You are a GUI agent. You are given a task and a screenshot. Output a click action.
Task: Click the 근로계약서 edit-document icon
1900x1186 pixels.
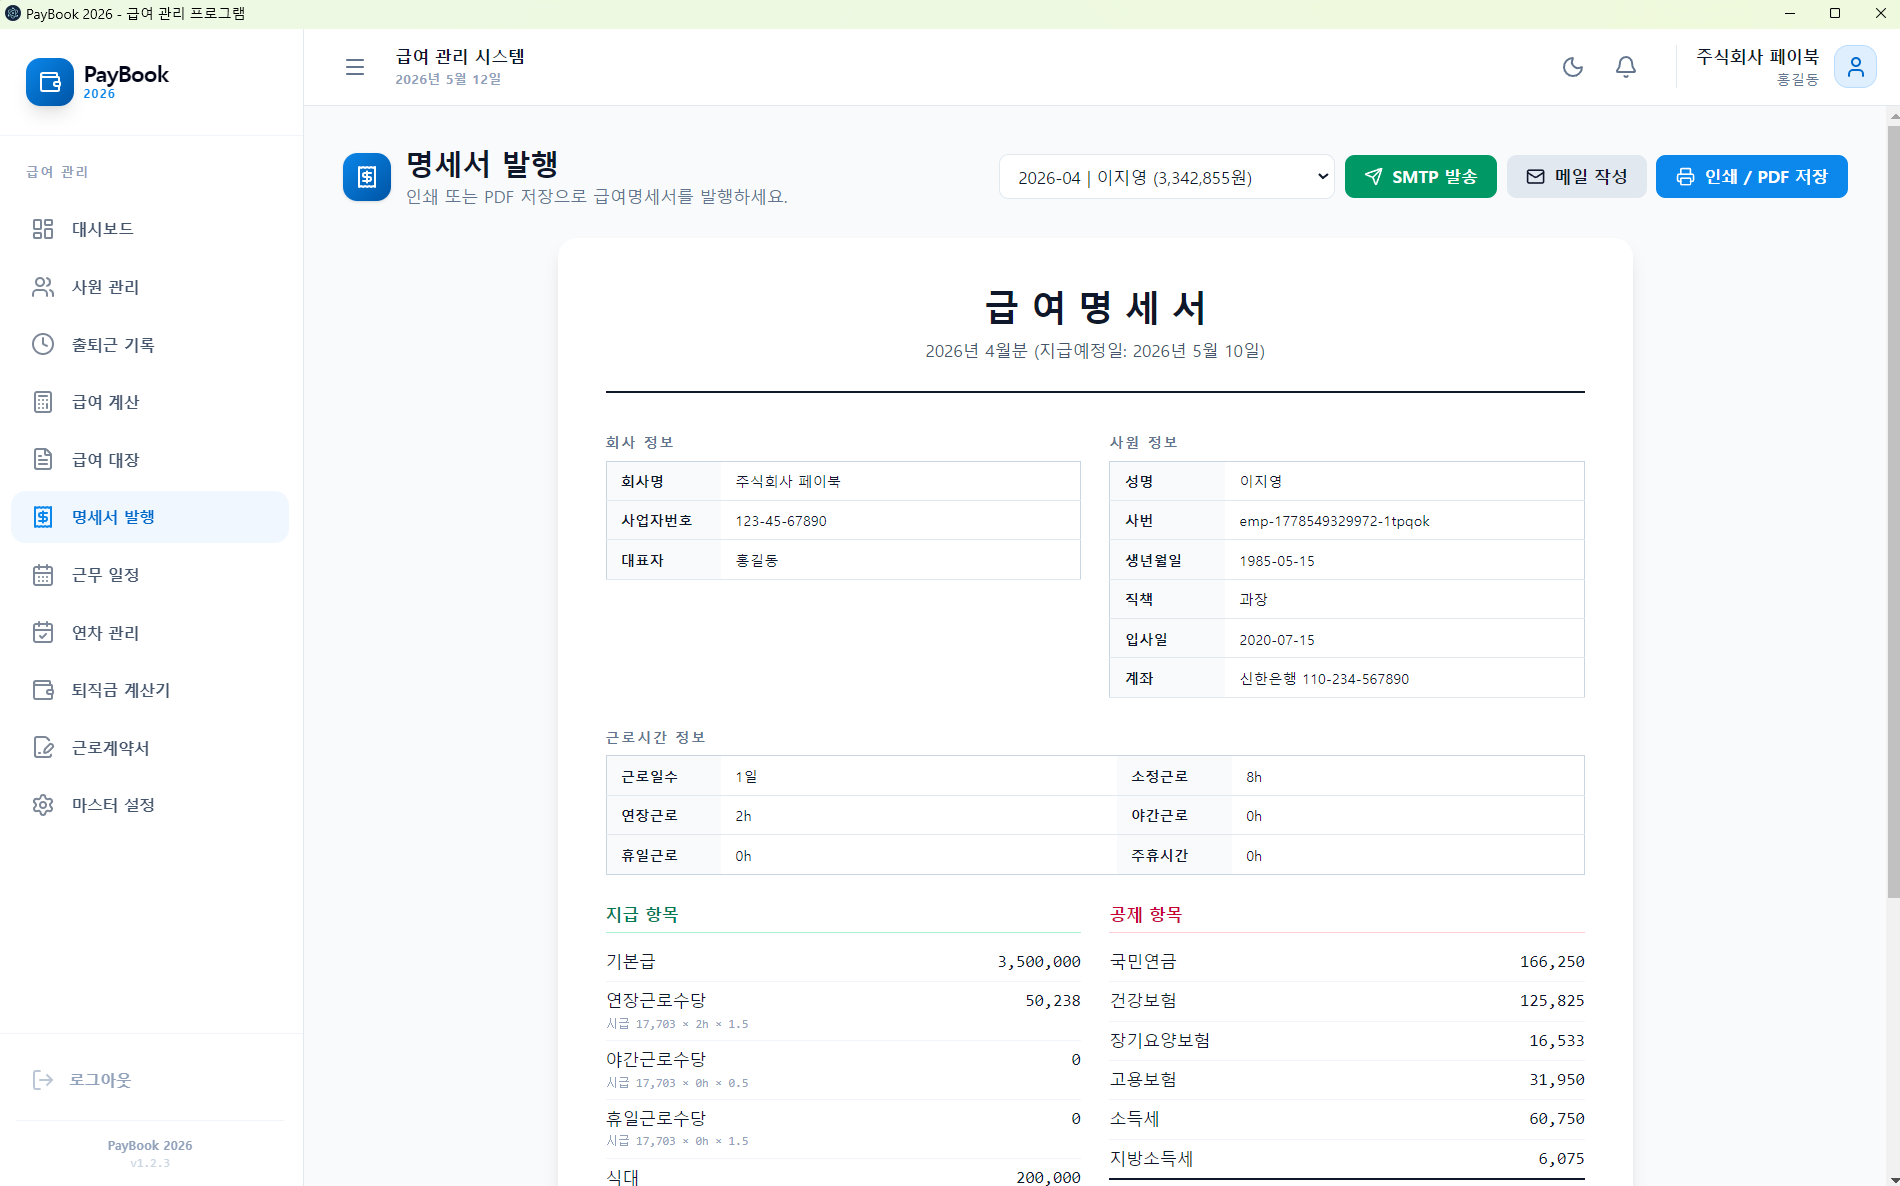pos(43,747)
